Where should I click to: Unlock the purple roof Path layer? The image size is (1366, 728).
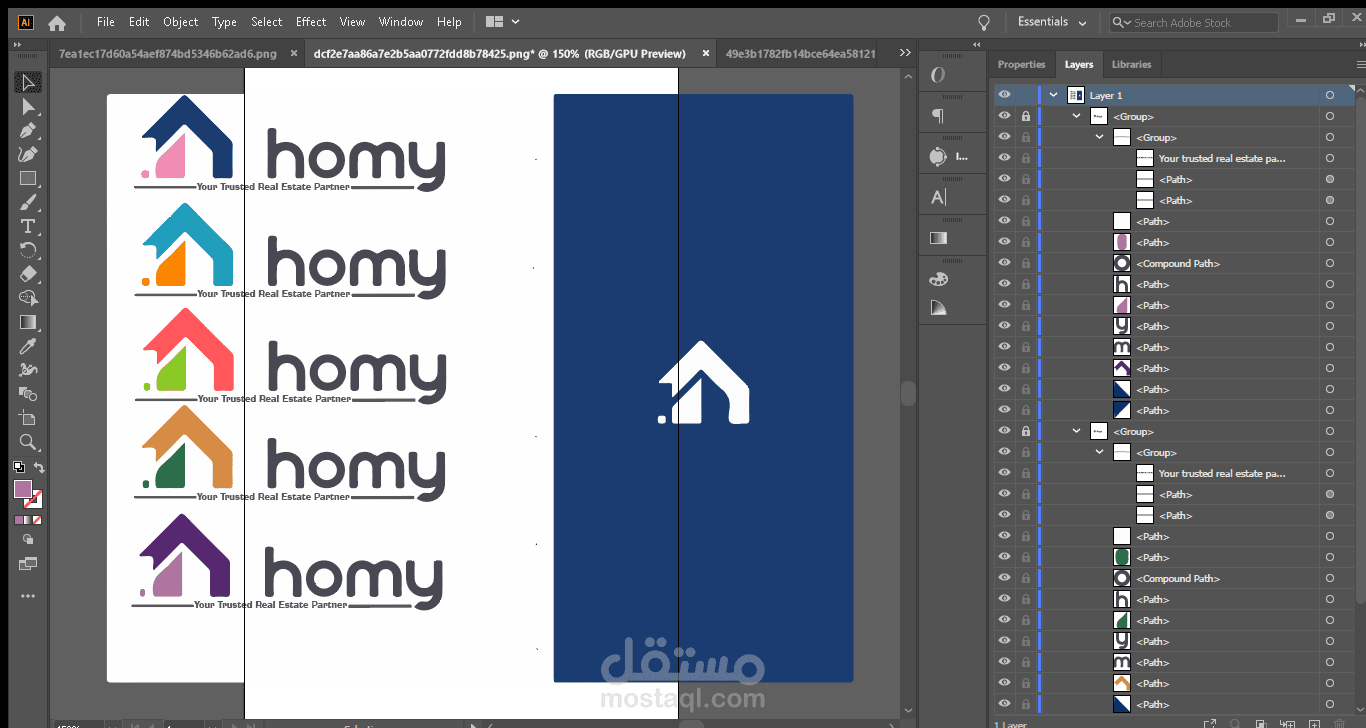1026,368
